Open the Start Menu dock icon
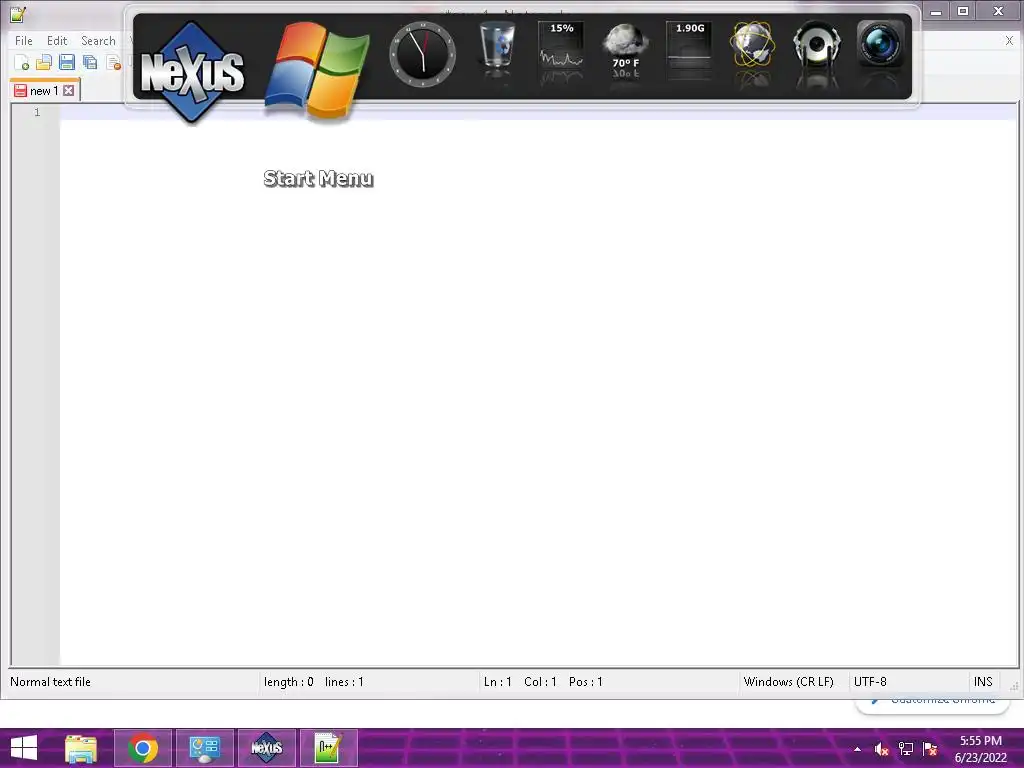The width and height of the screenshot is (1024, 768). coord(317,71)
